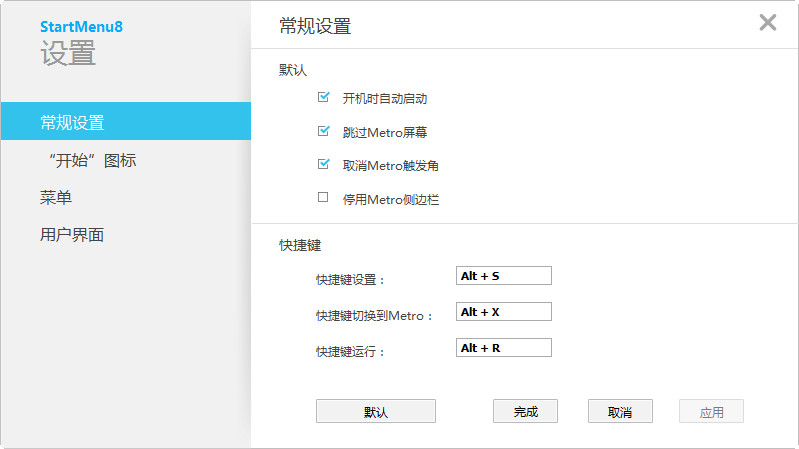
Task: Click the 常规设置 page title at top
Action: pyautogui.click(x=315, y=27)
